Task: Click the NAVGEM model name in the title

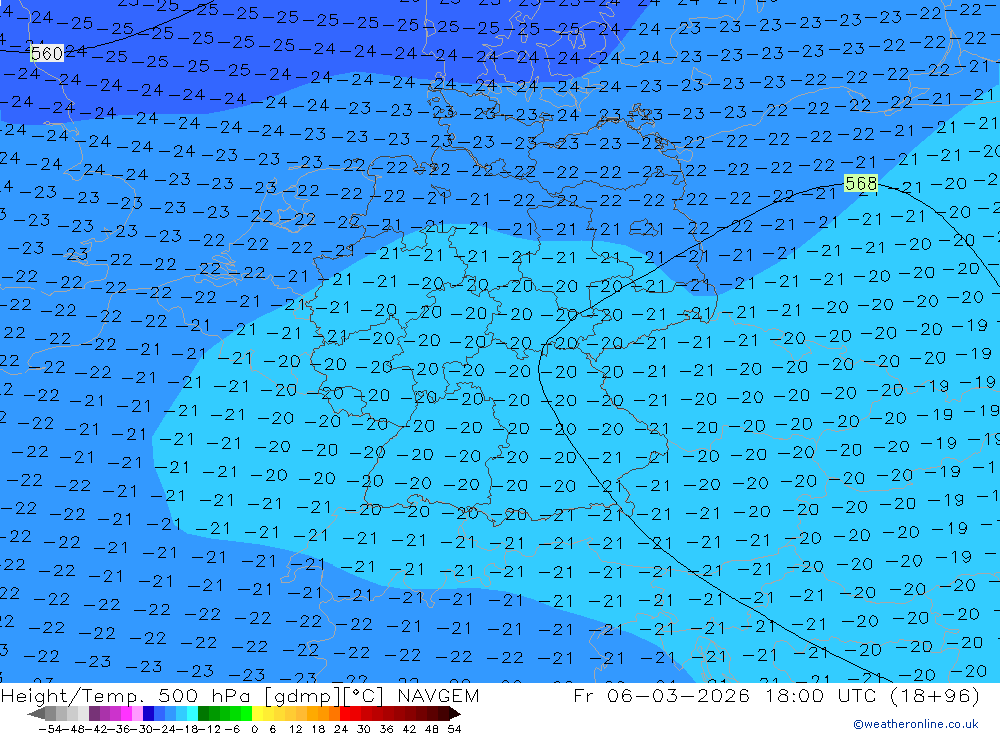Action: pyautogui.click(x=438, y=696)
